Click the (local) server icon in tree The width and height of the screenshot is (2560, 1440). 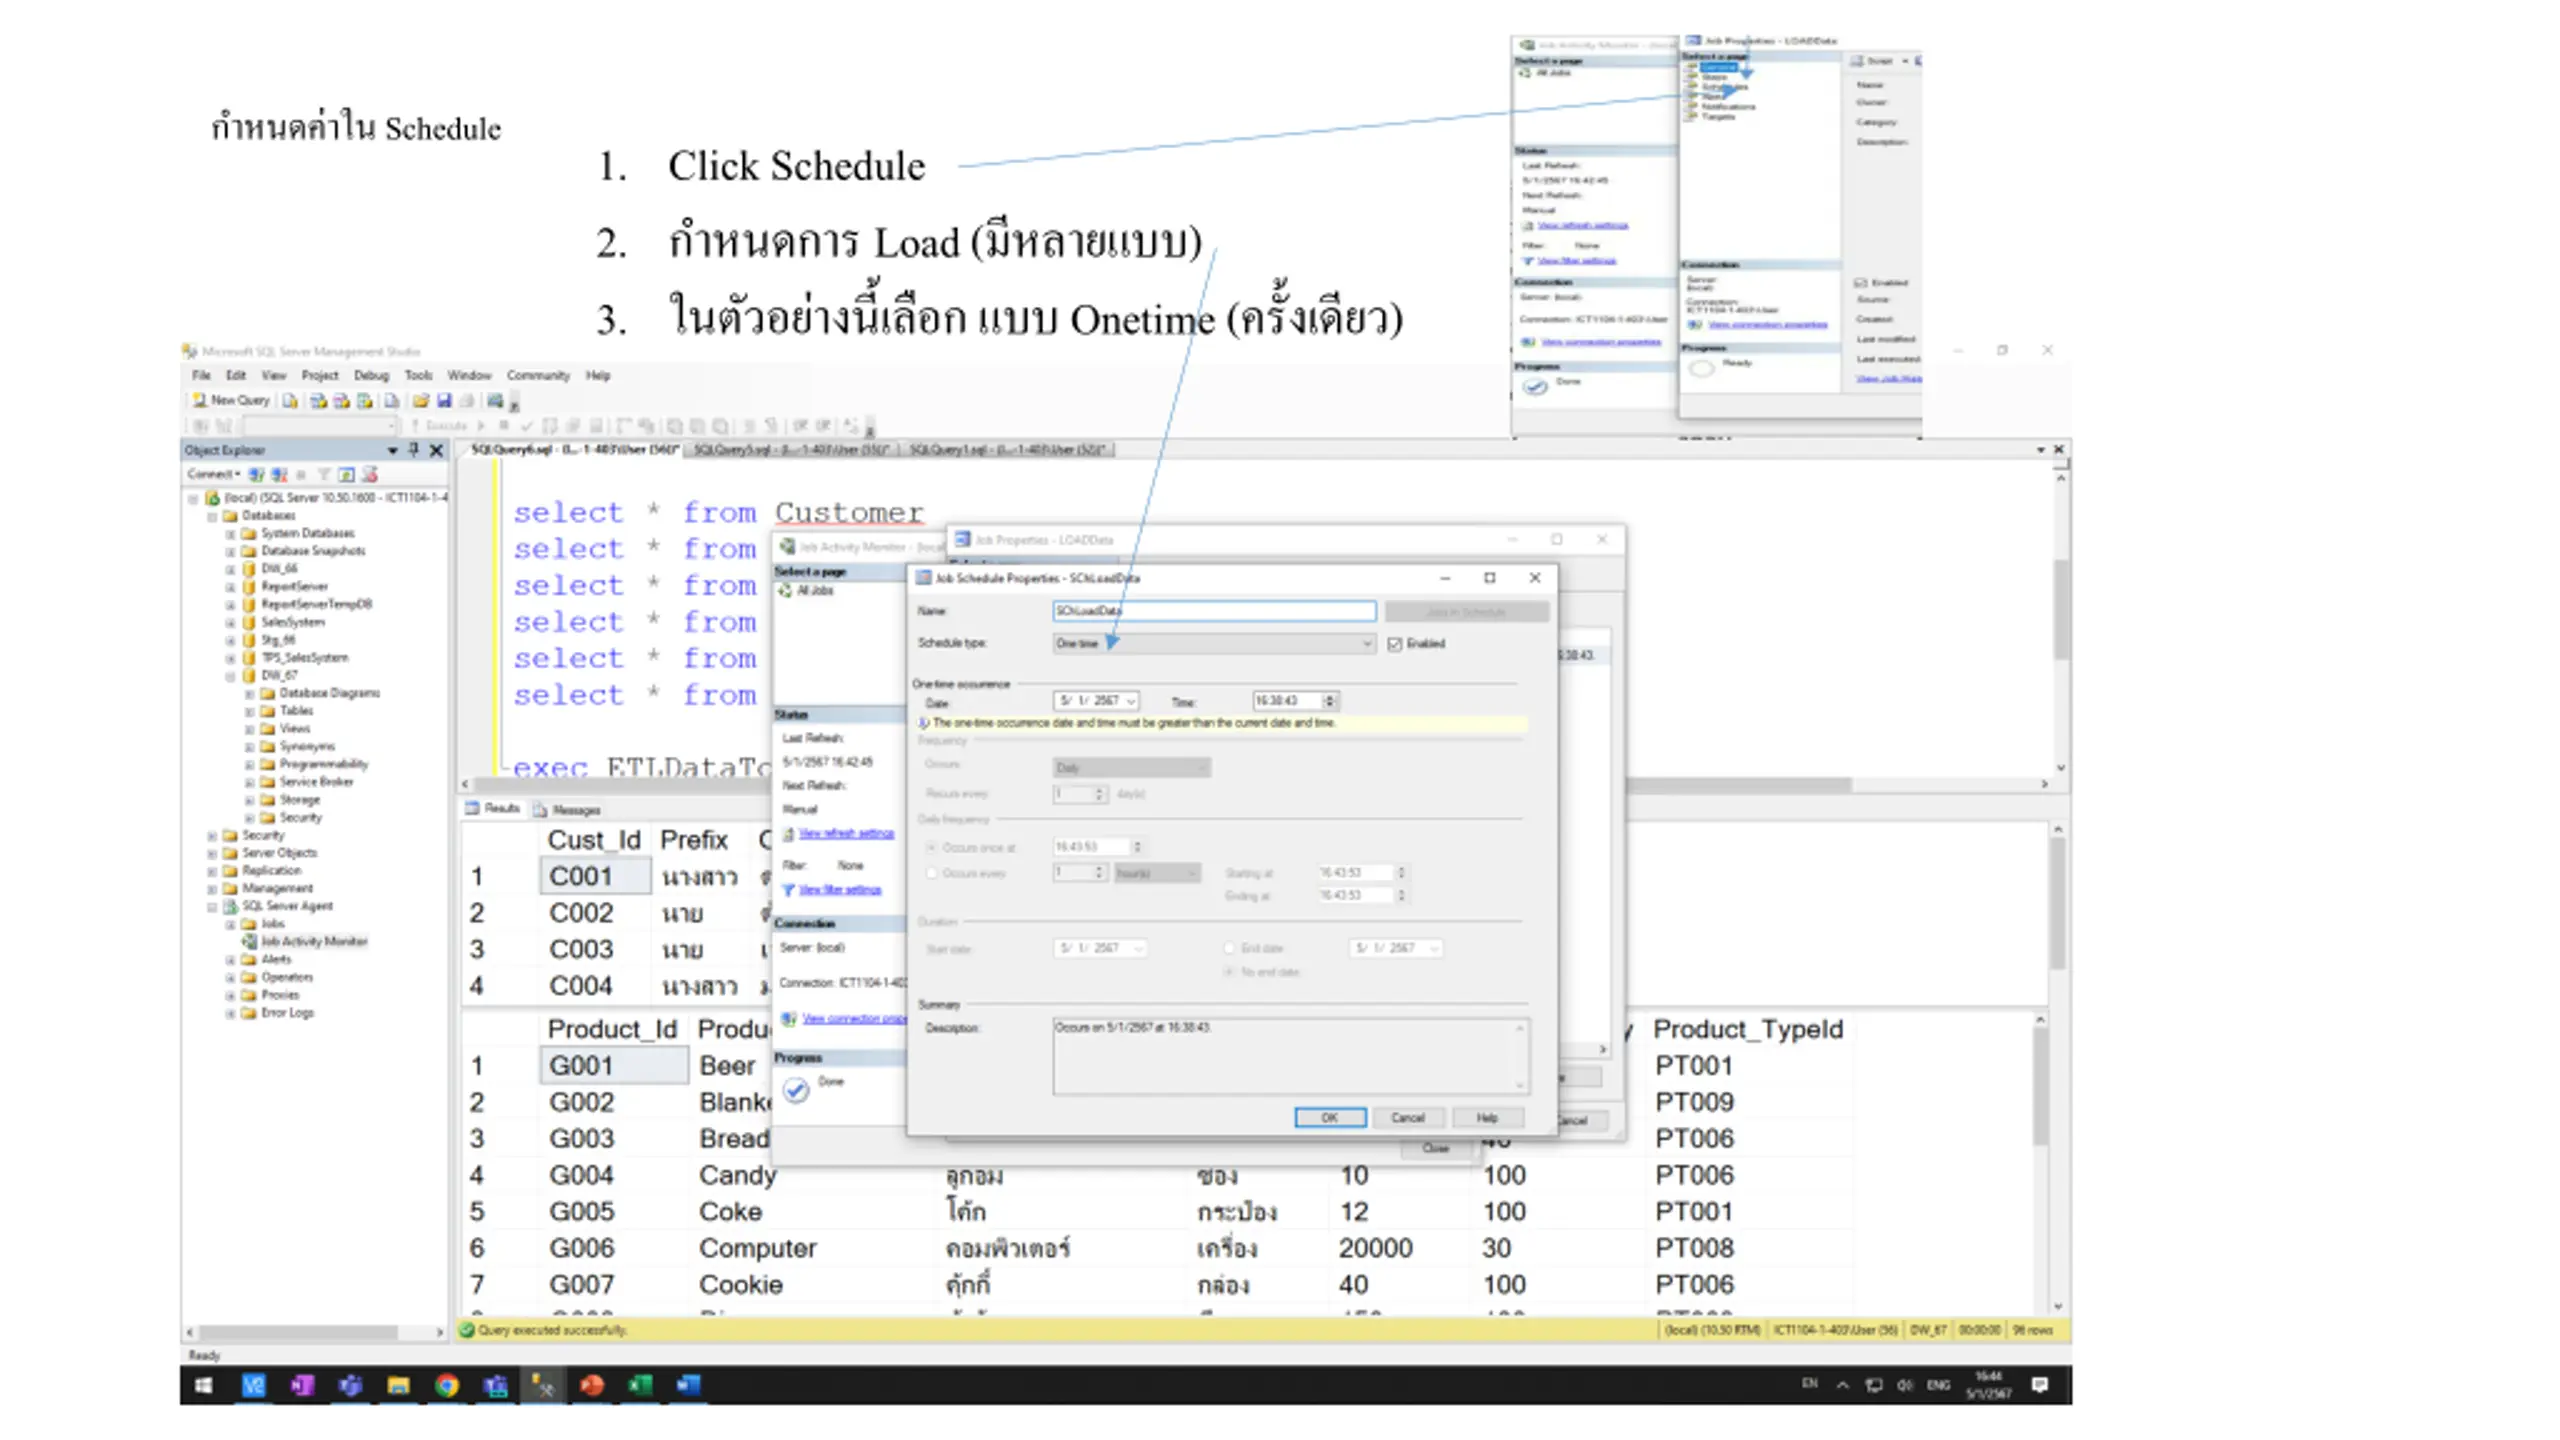coord(212,497)
